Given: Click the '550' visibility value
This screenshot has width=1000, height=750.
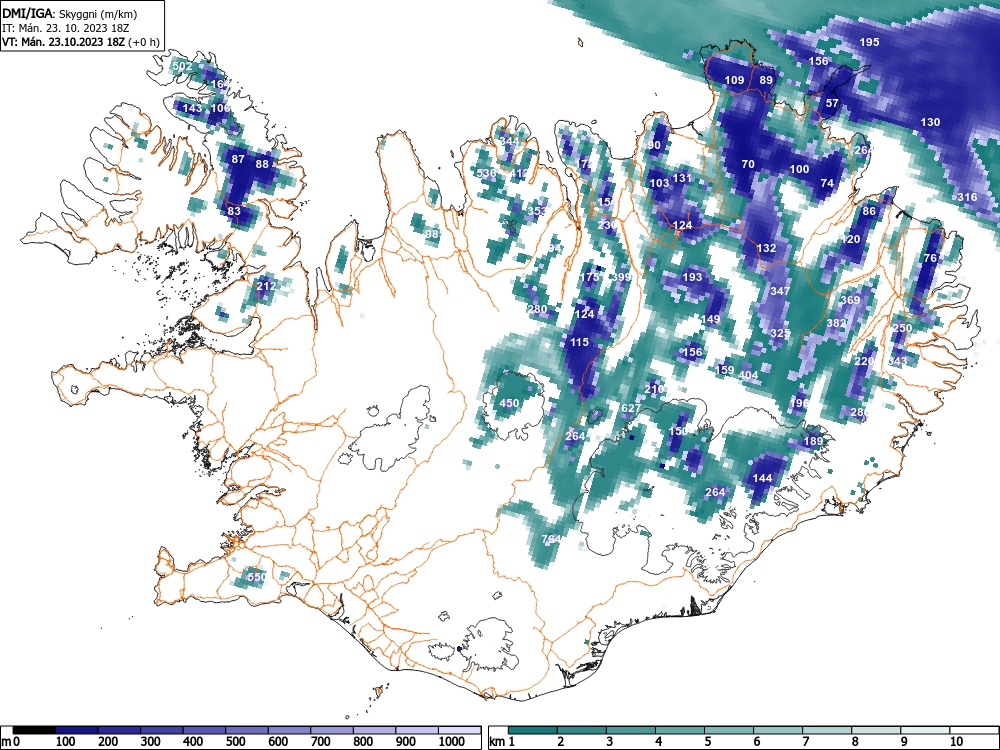Looking at the screenshot, I should point(257,577).
